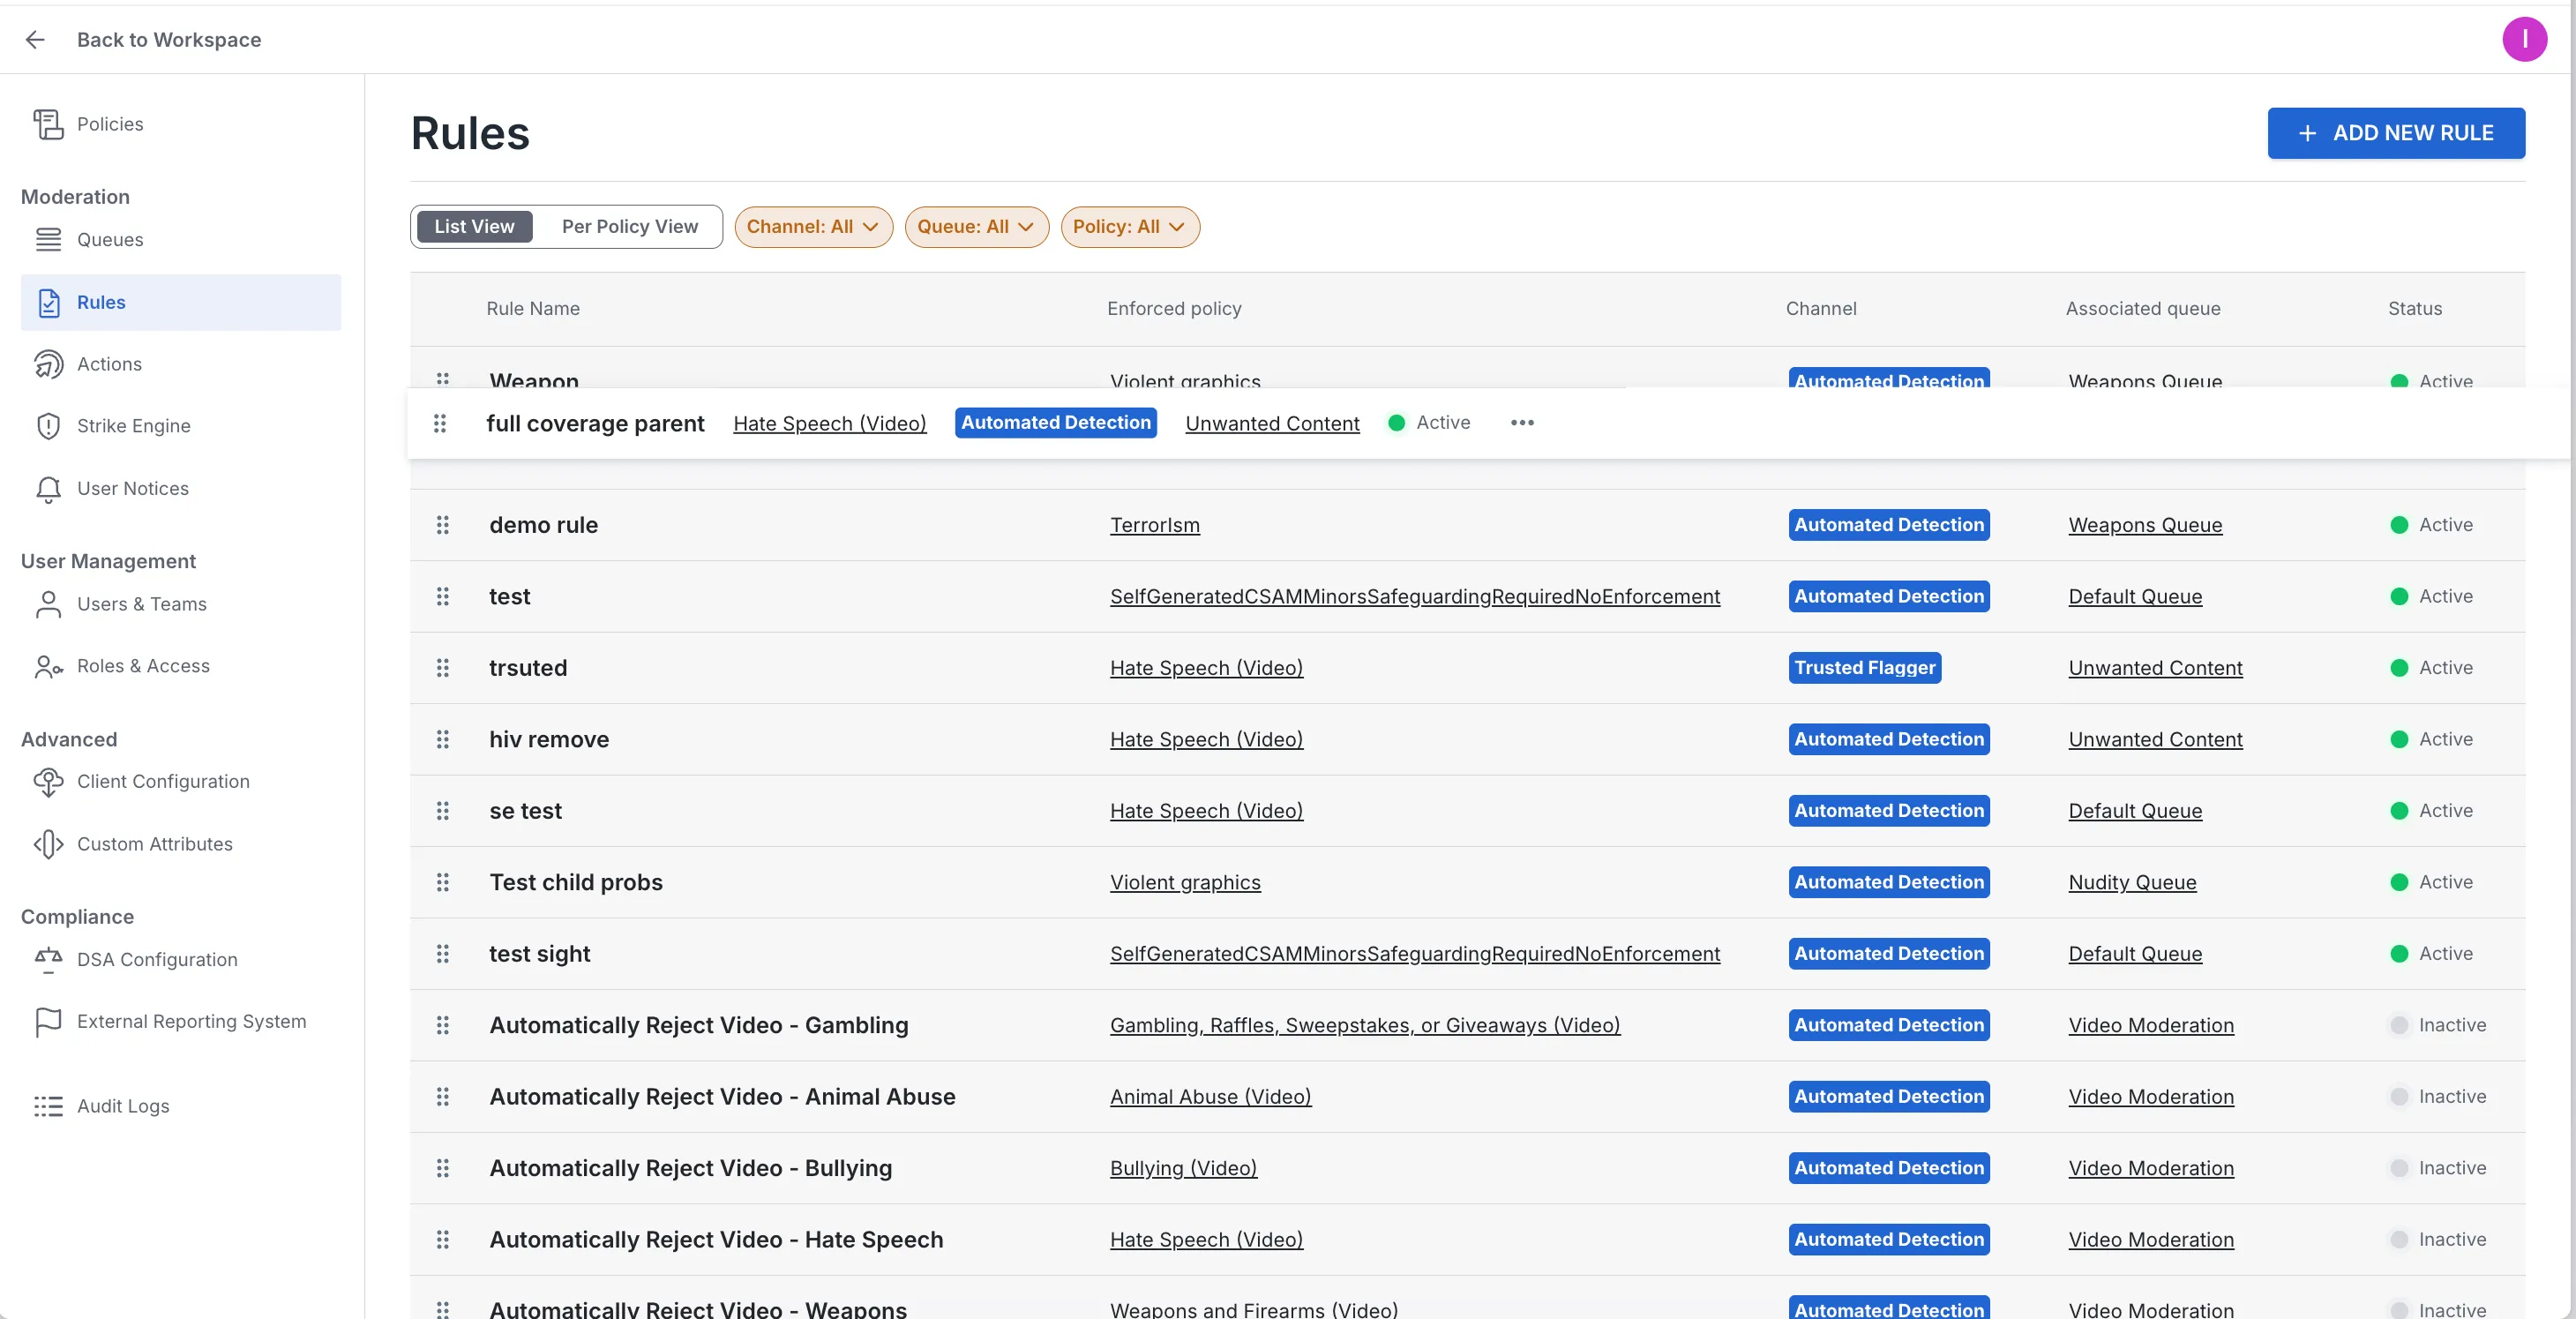Open Unwanted Content queue in hiv remove row
The image size is (2576, 1319).
click(x=2155, y=740)
